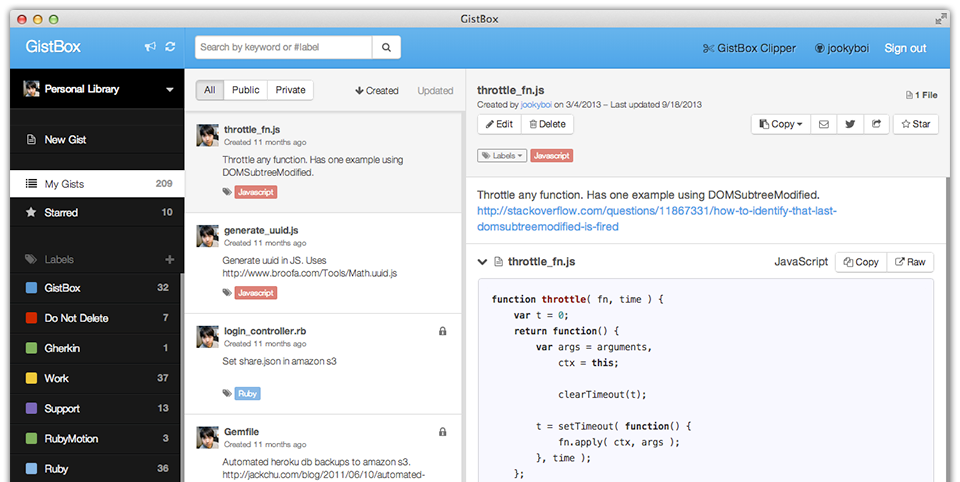Create a New Gist
The height and width of the screenshot is (482, 960).
[97, 140]
